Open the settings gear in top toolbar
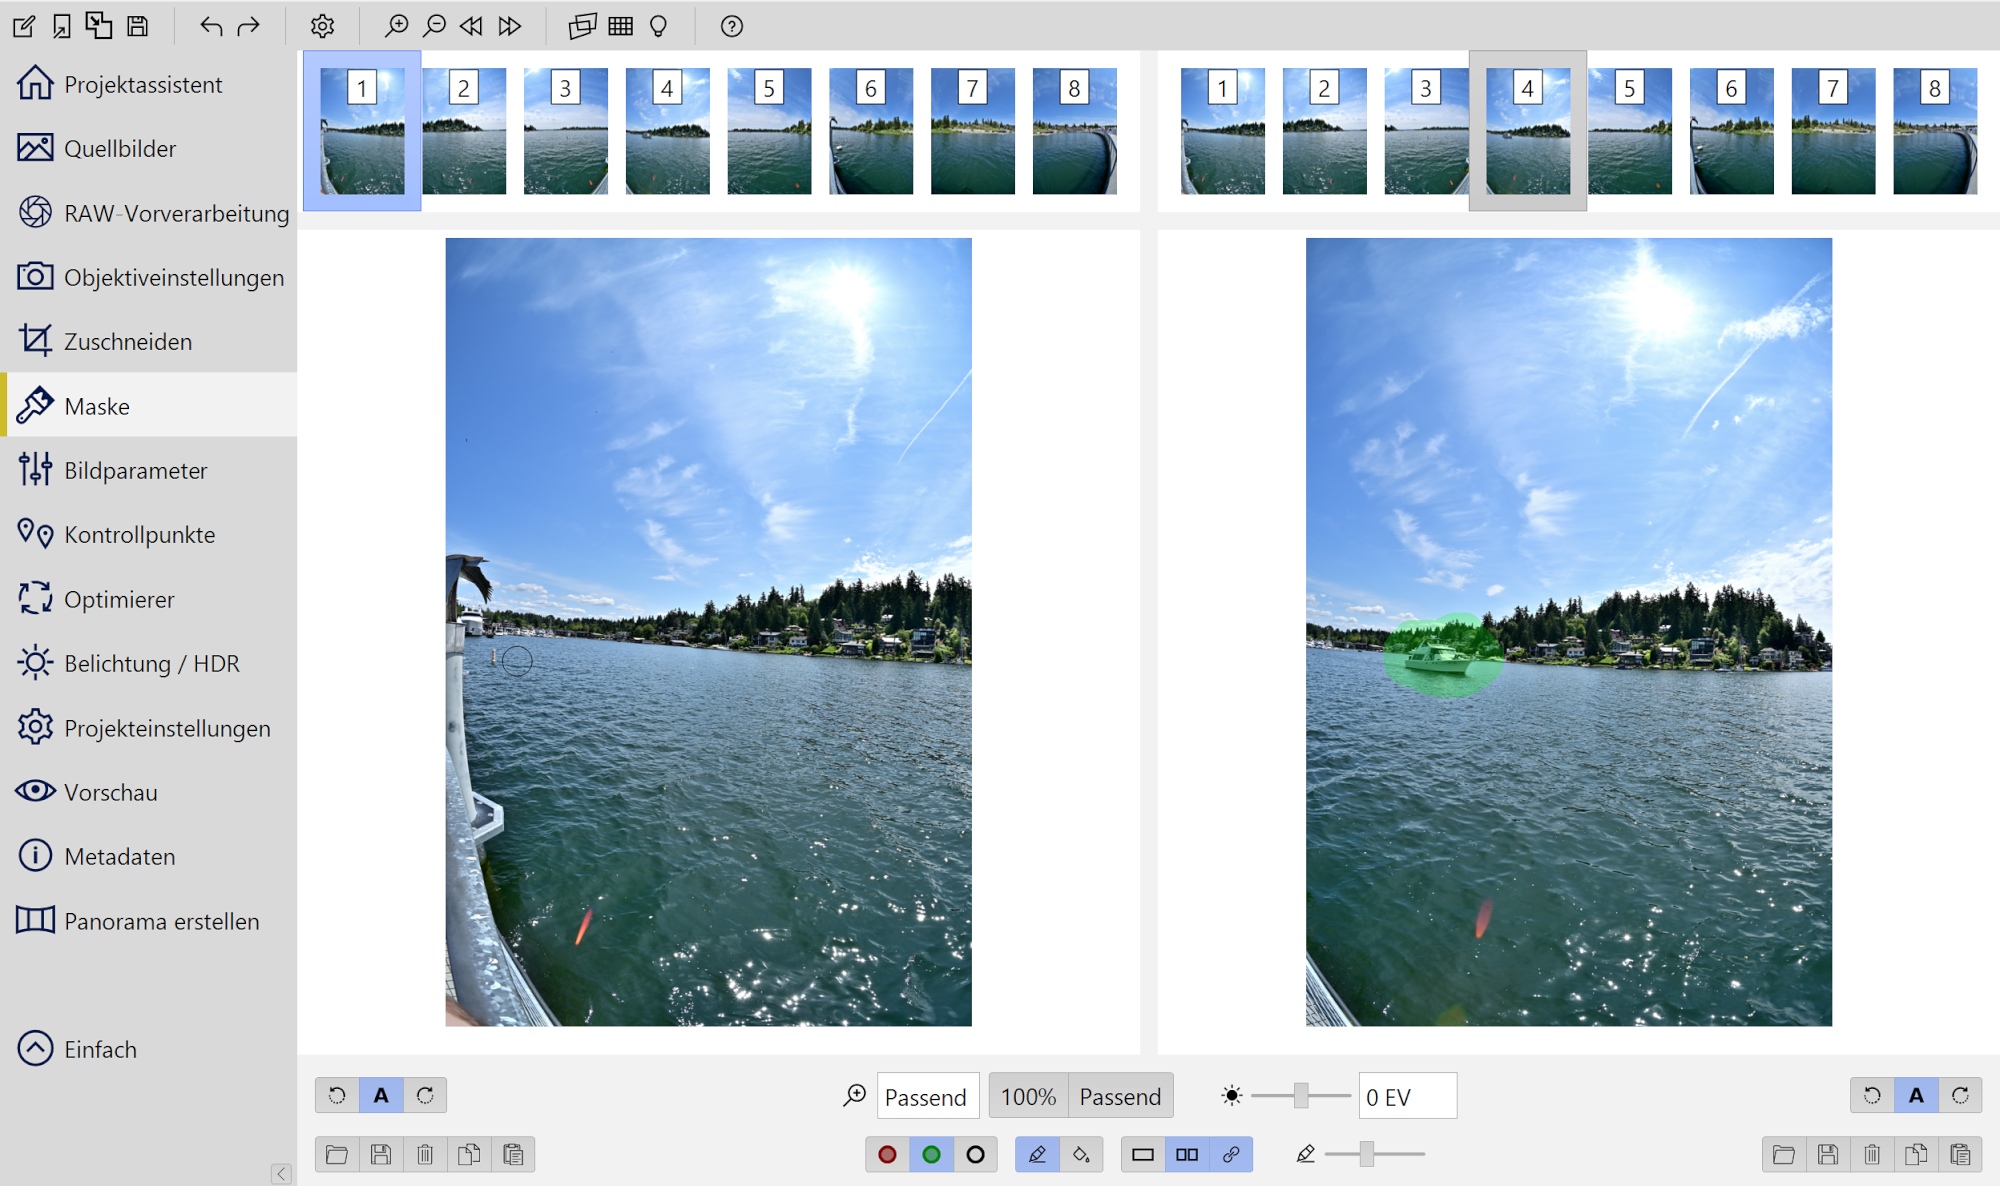Viewport: 2000px width, 1186px height. coord(322,27)
